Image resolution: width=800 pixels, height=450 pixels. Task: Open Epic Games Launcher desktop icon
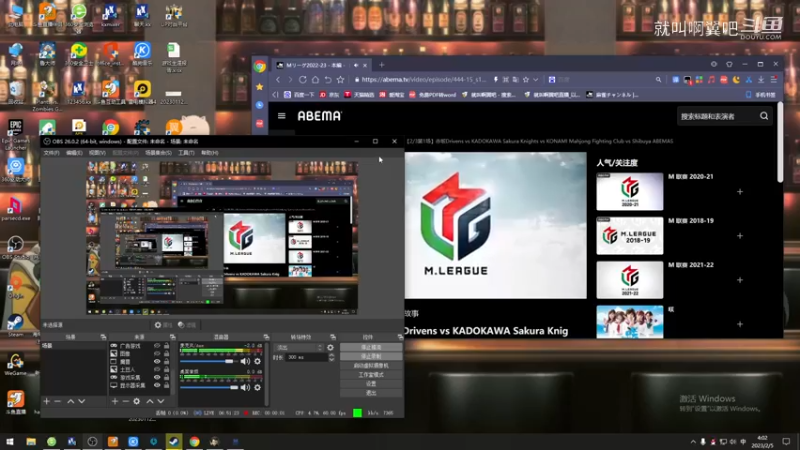coord(15,134)
